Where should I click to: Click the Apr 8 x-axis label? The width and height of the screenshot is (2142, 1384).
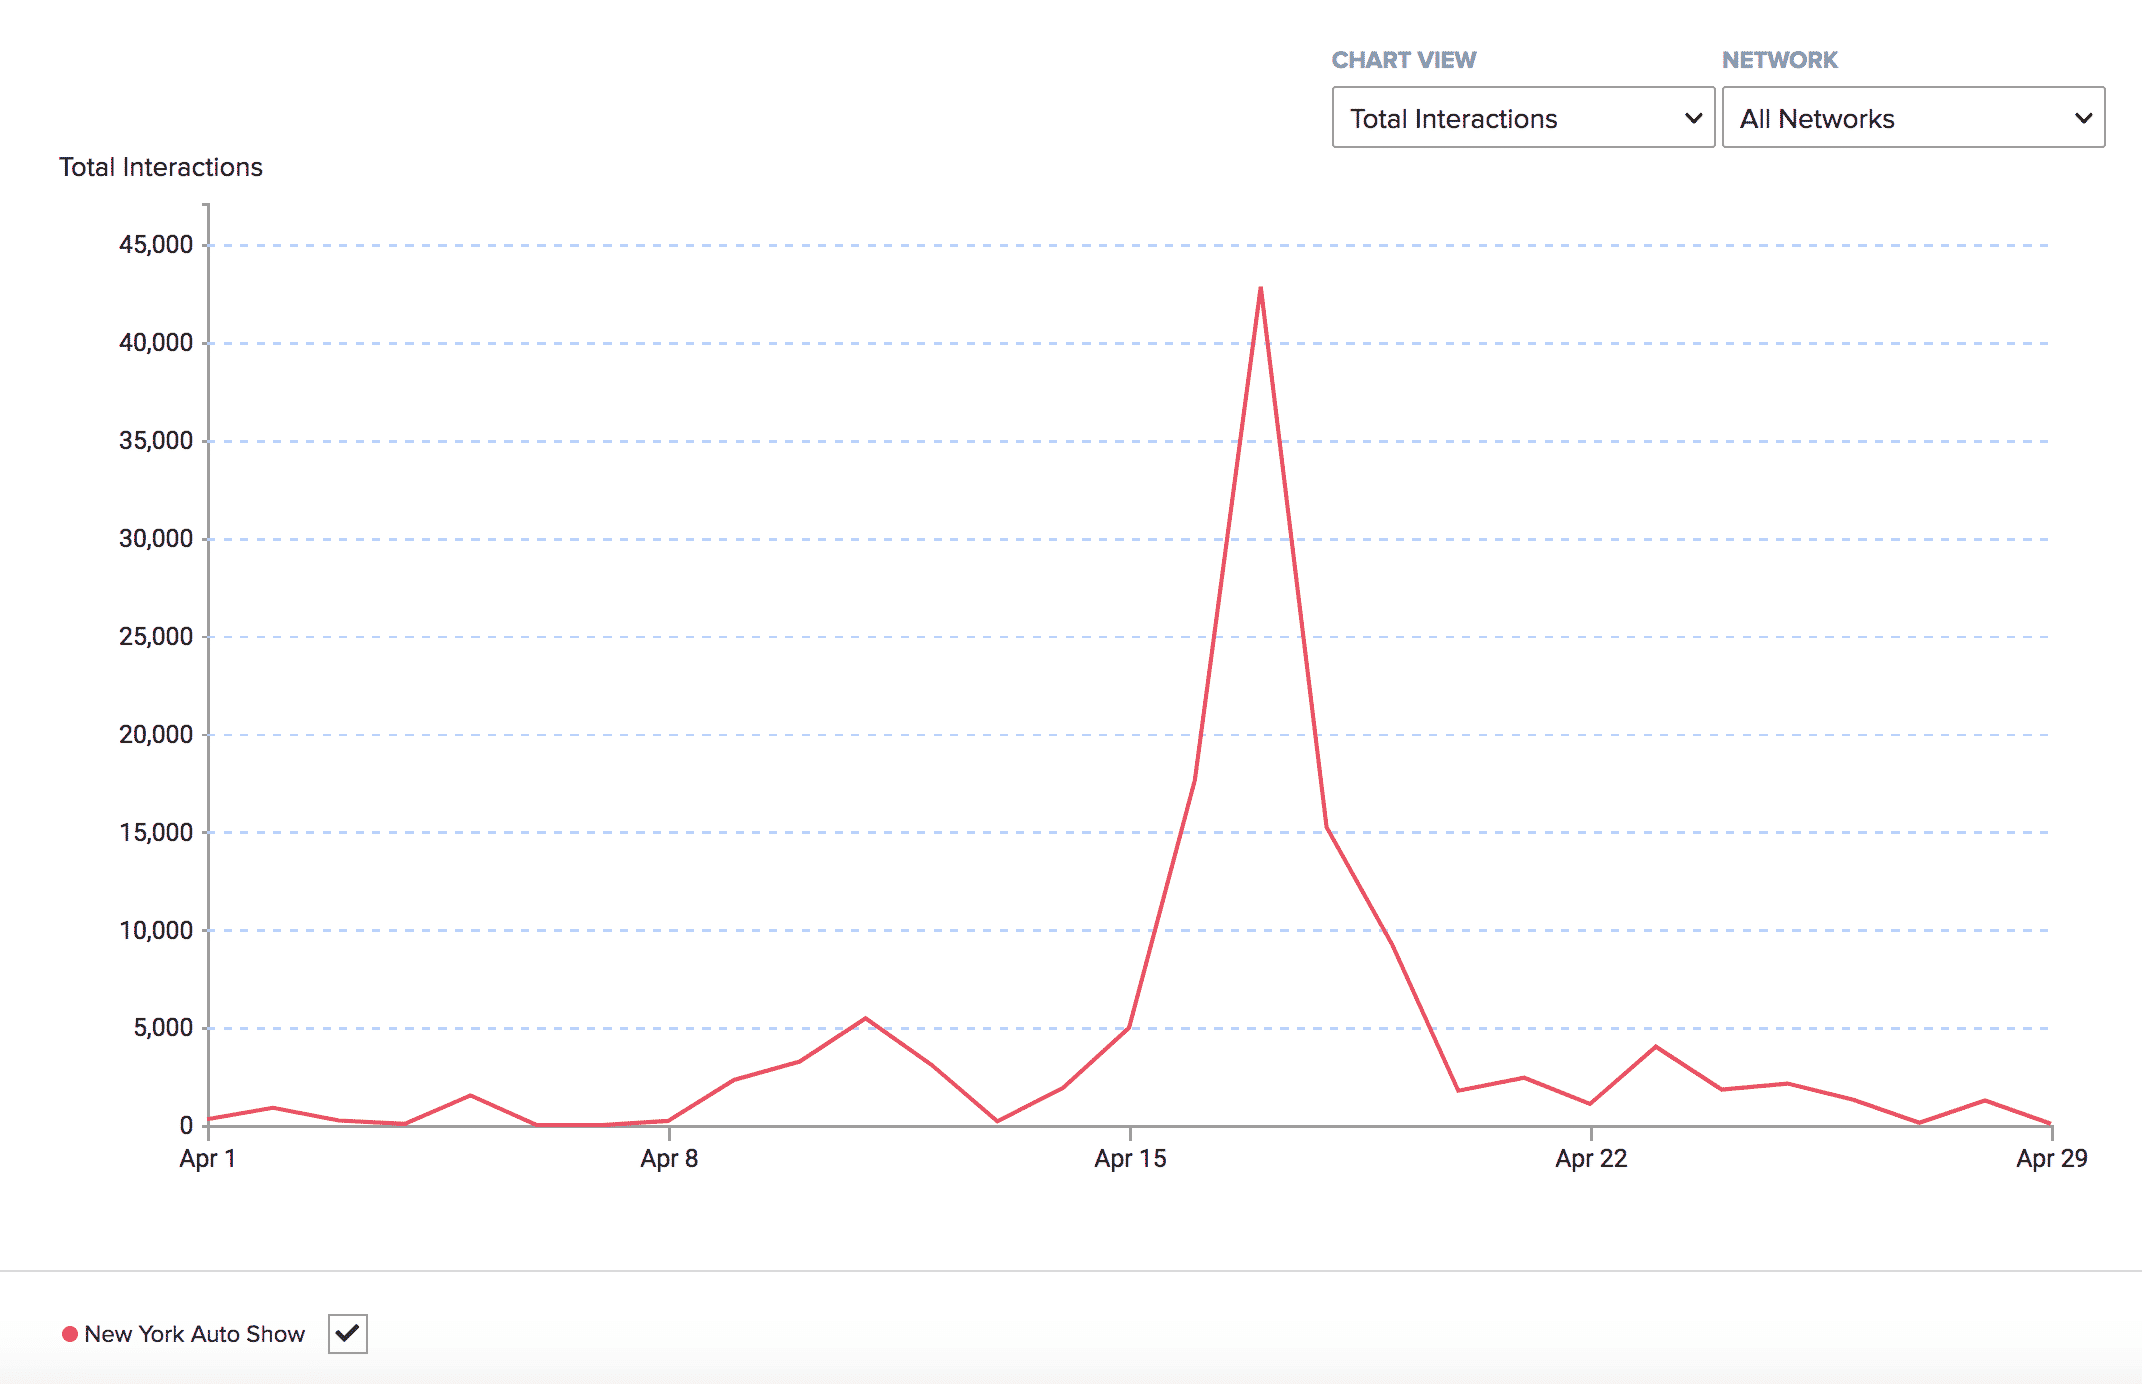coord(669,1158)
